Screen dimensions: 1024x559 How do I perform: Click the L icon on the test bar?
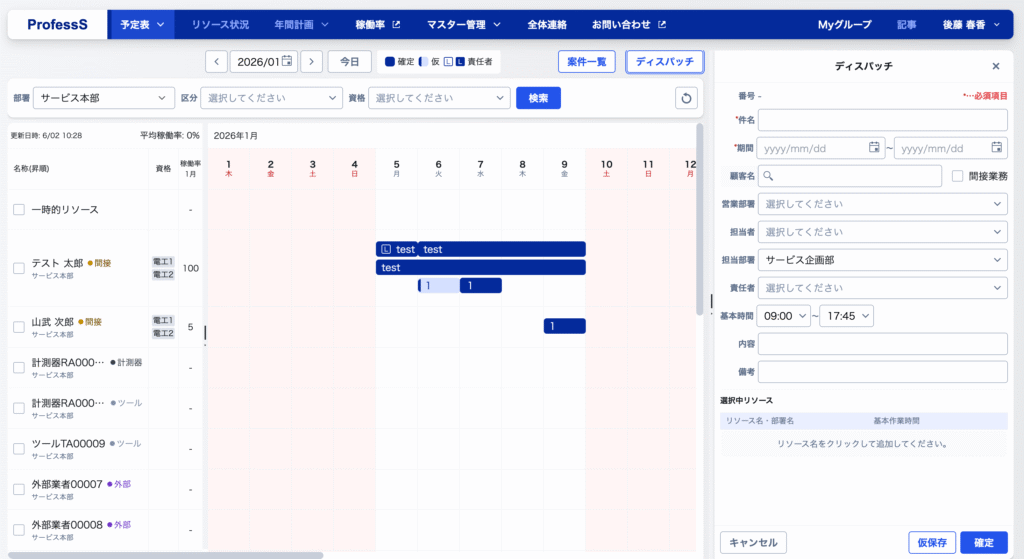386,249
